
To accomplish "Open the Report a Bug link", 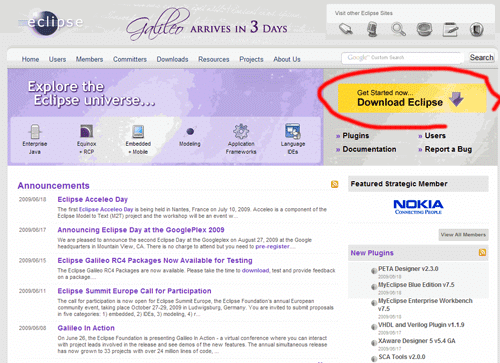I will [448, 149].
